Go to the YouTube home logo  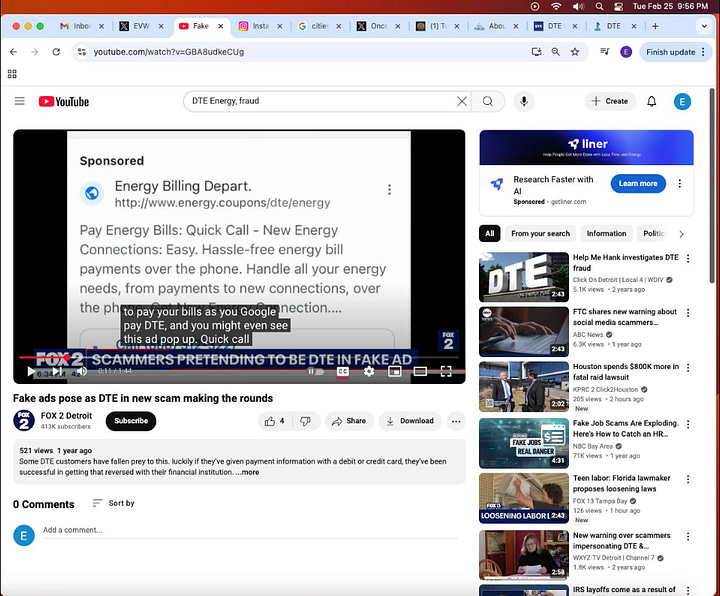(64, 101)
